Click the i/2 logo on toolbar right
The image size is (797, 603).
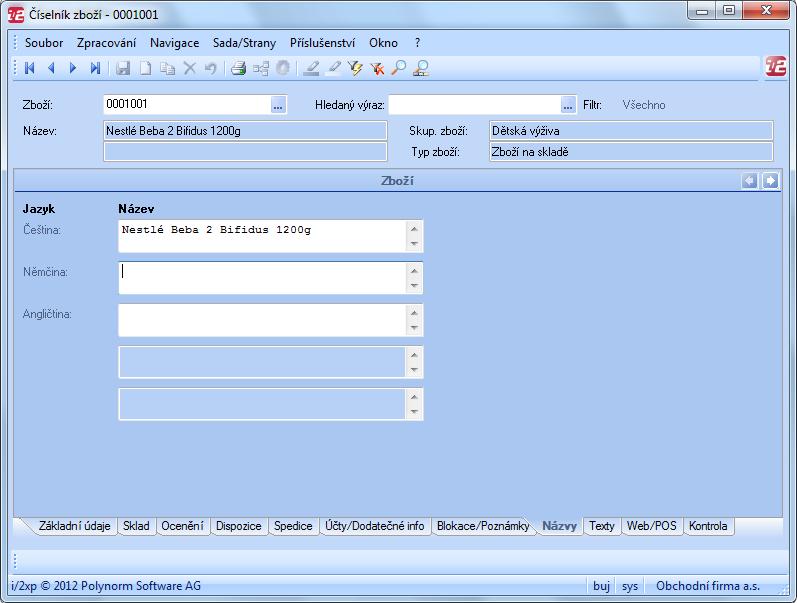[776, 67]
